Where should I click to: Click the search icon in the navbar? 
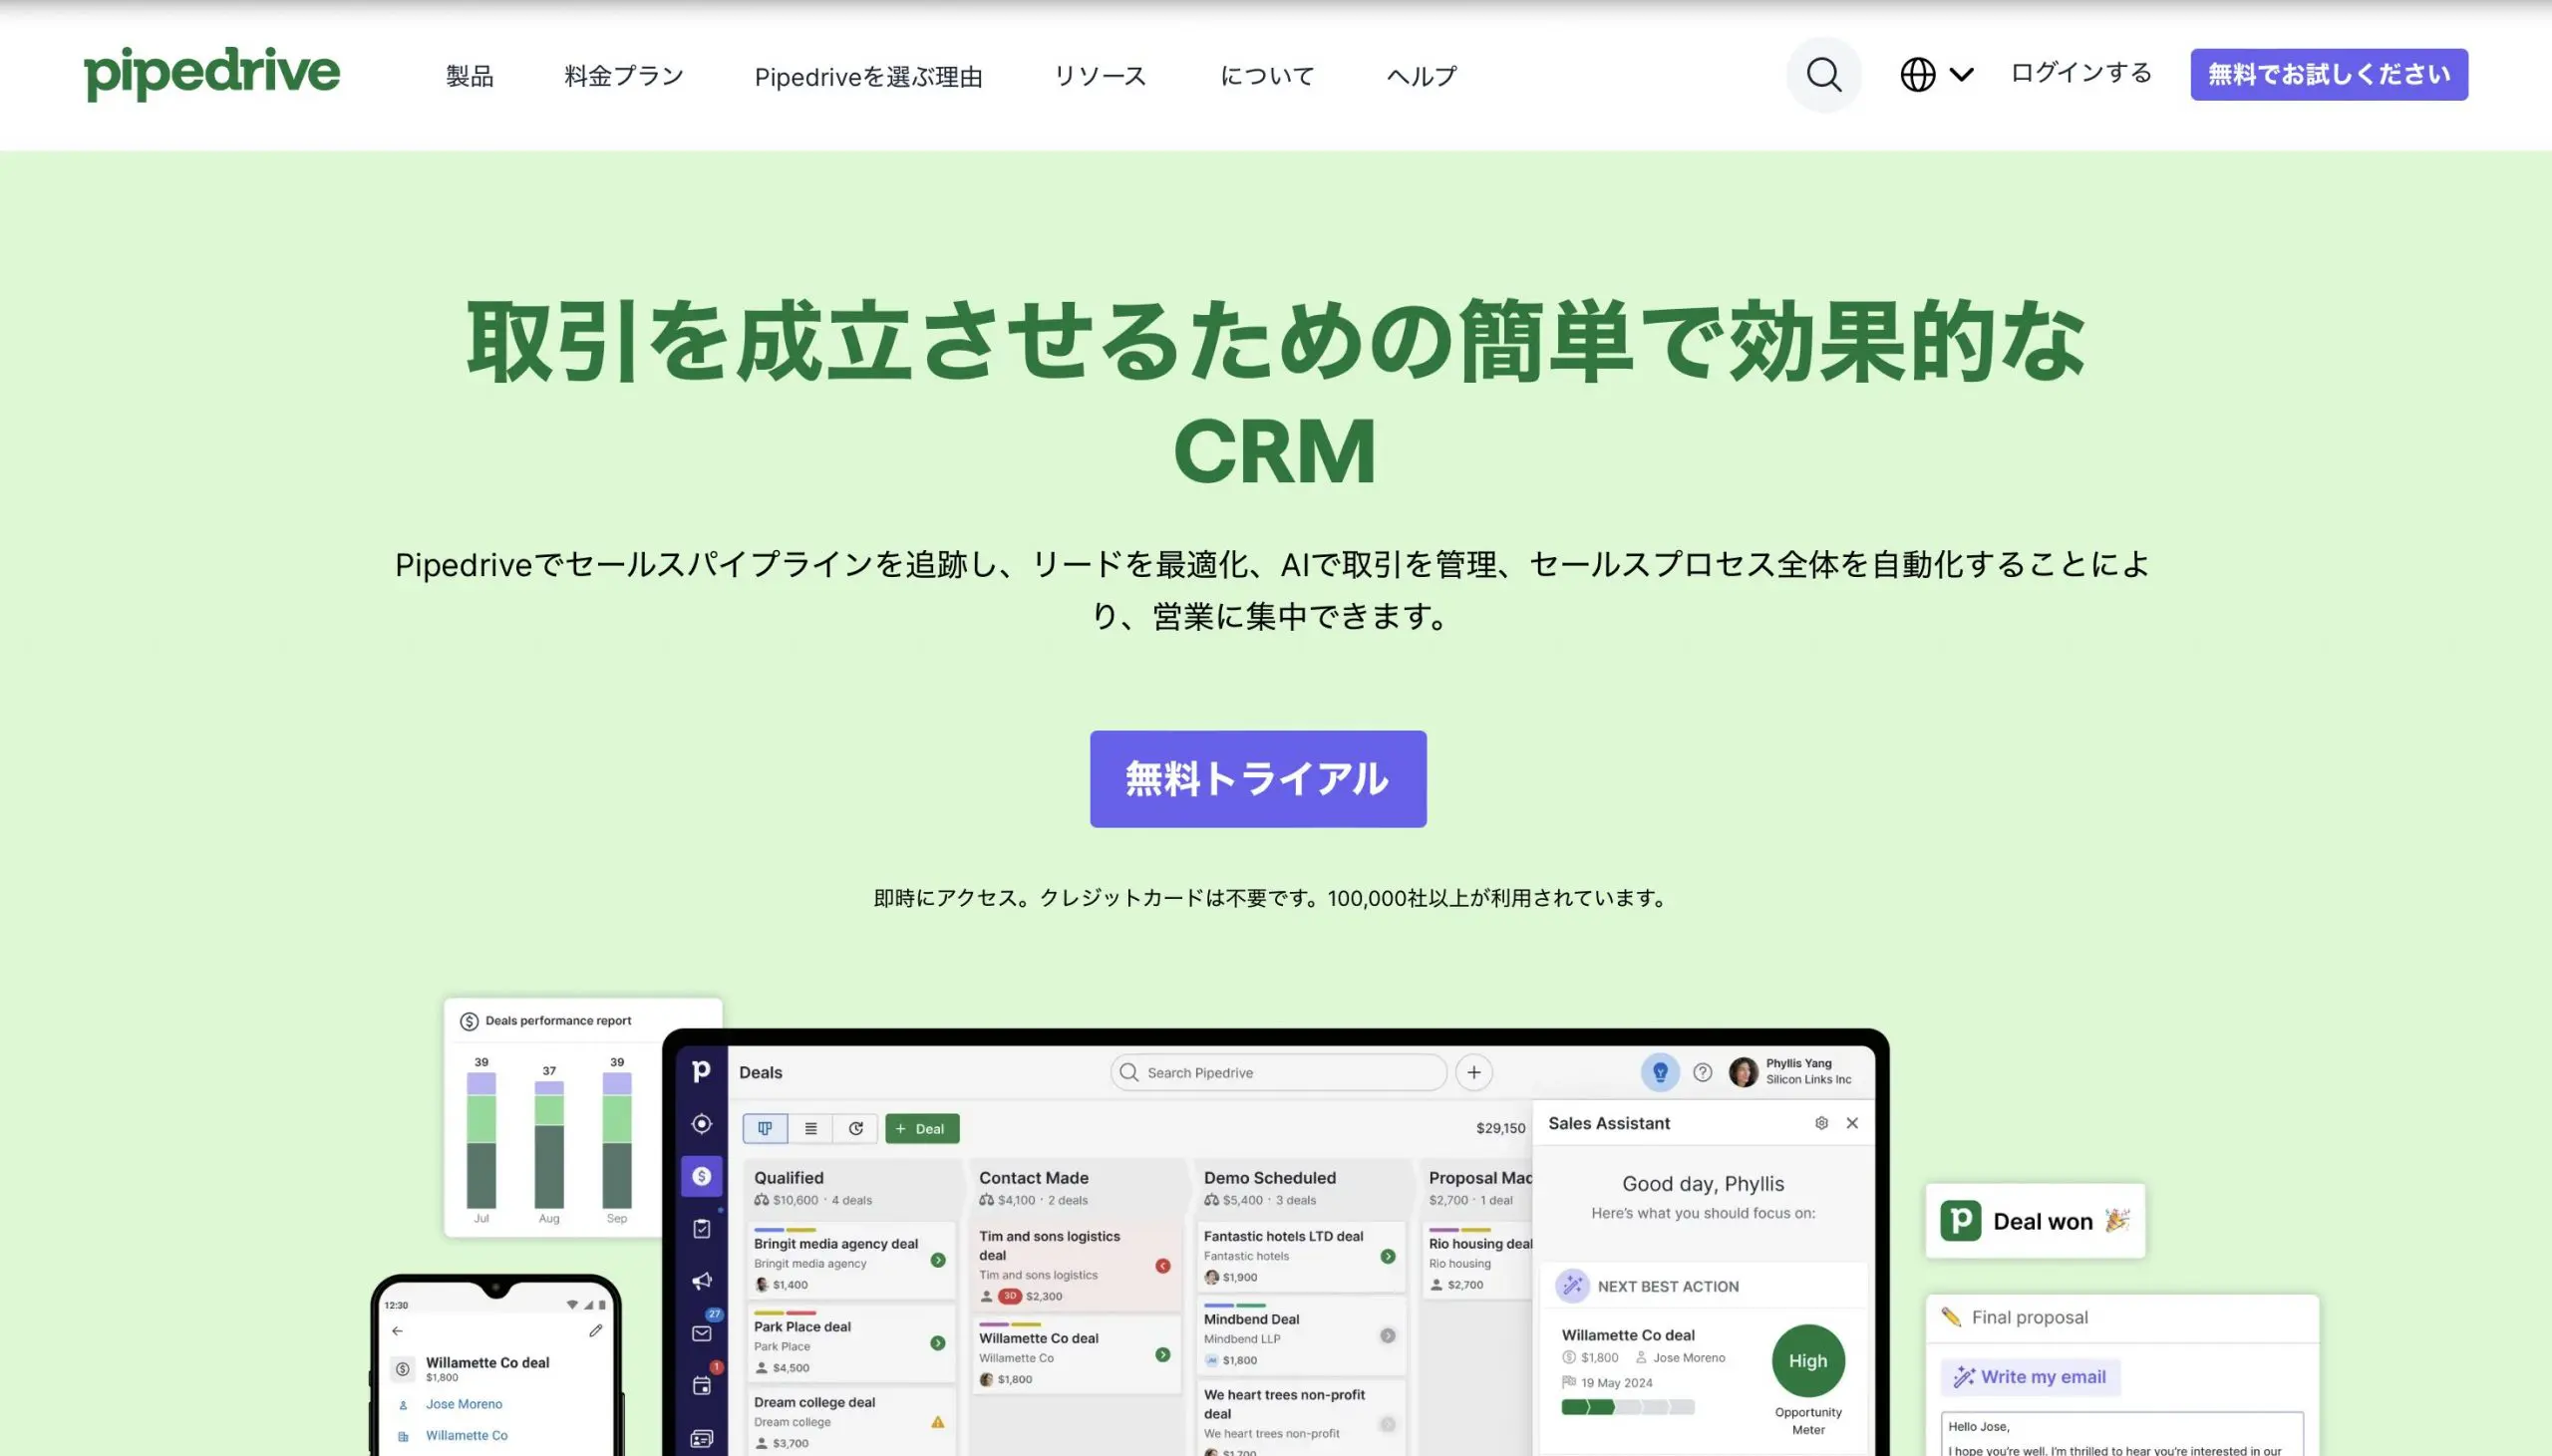click(x=1823, y=76)
